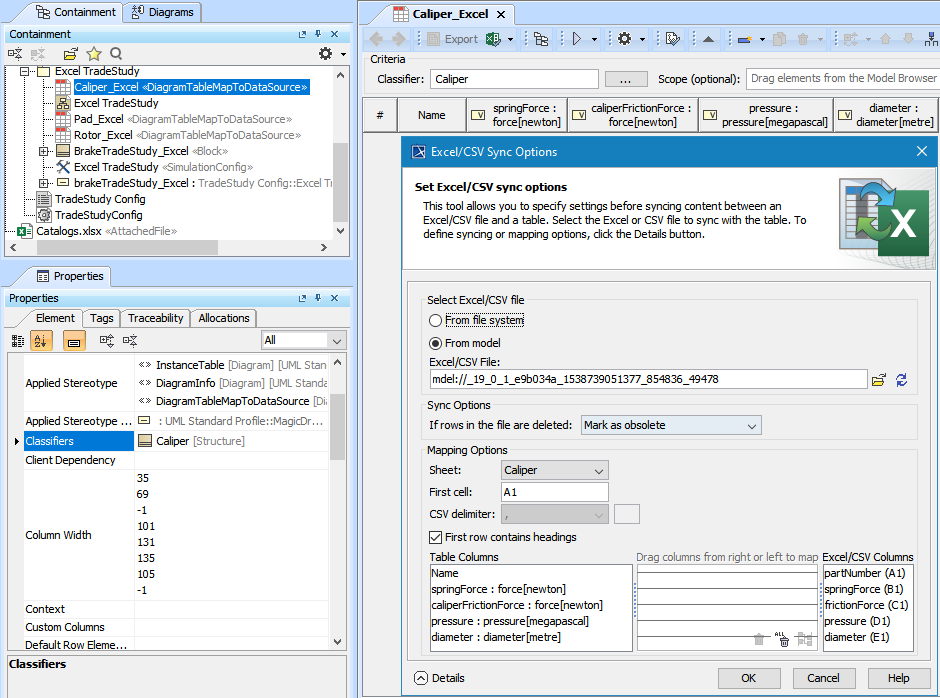
Task: Click the browse folder icon beside Excel/CSV File
Action: tap(879, 380)
